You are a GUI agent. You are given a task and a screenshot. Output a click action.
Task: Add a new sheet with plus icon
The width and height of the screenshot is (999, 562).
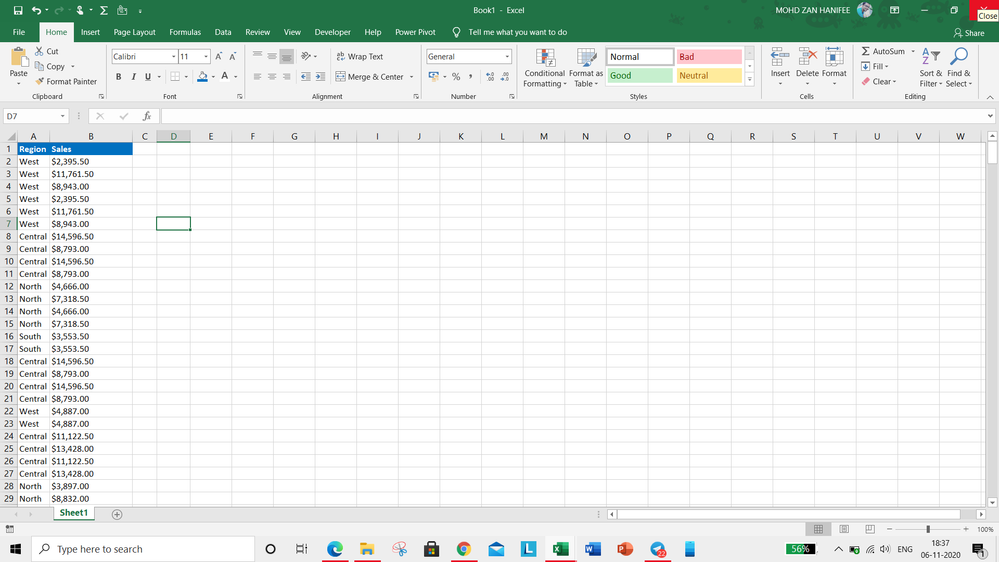[117, 514]
